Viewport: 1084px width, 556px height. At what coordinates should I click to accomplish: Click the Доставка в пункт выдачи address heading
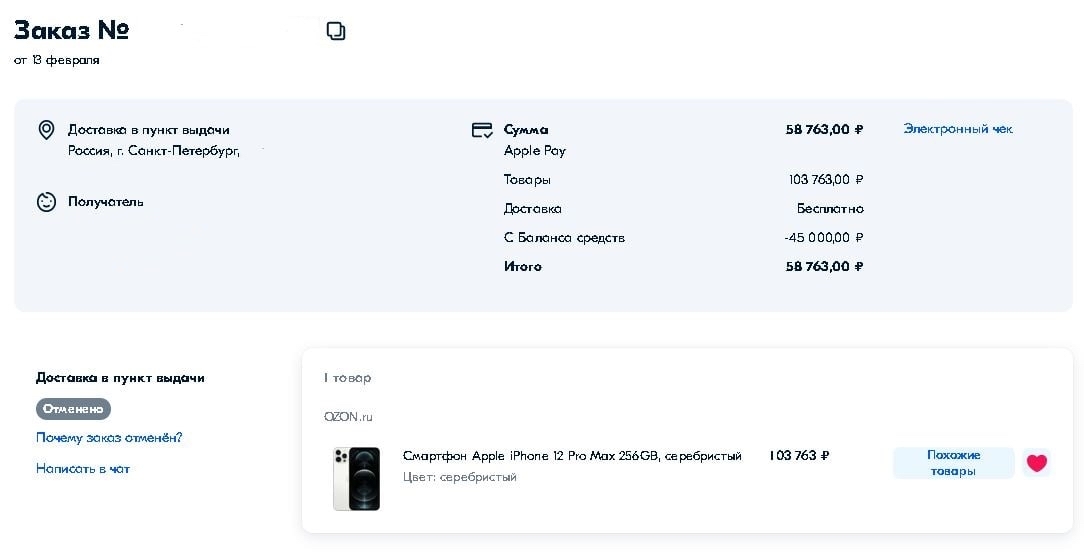pyautogui.click(x=149, y=130)
